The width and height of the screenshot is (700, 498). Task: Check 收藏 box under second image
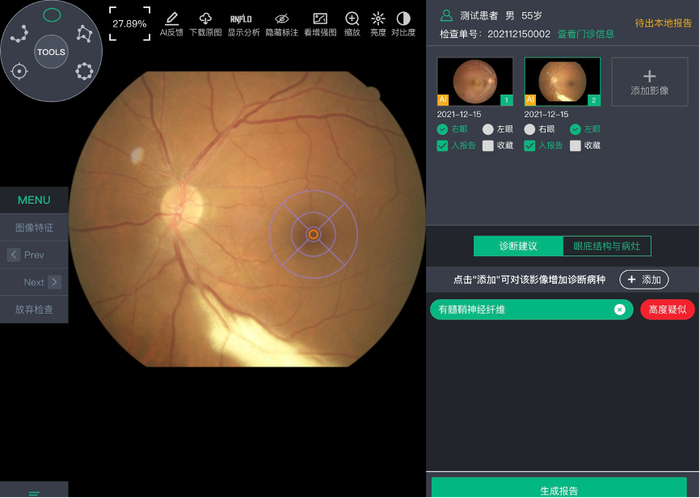575,146
